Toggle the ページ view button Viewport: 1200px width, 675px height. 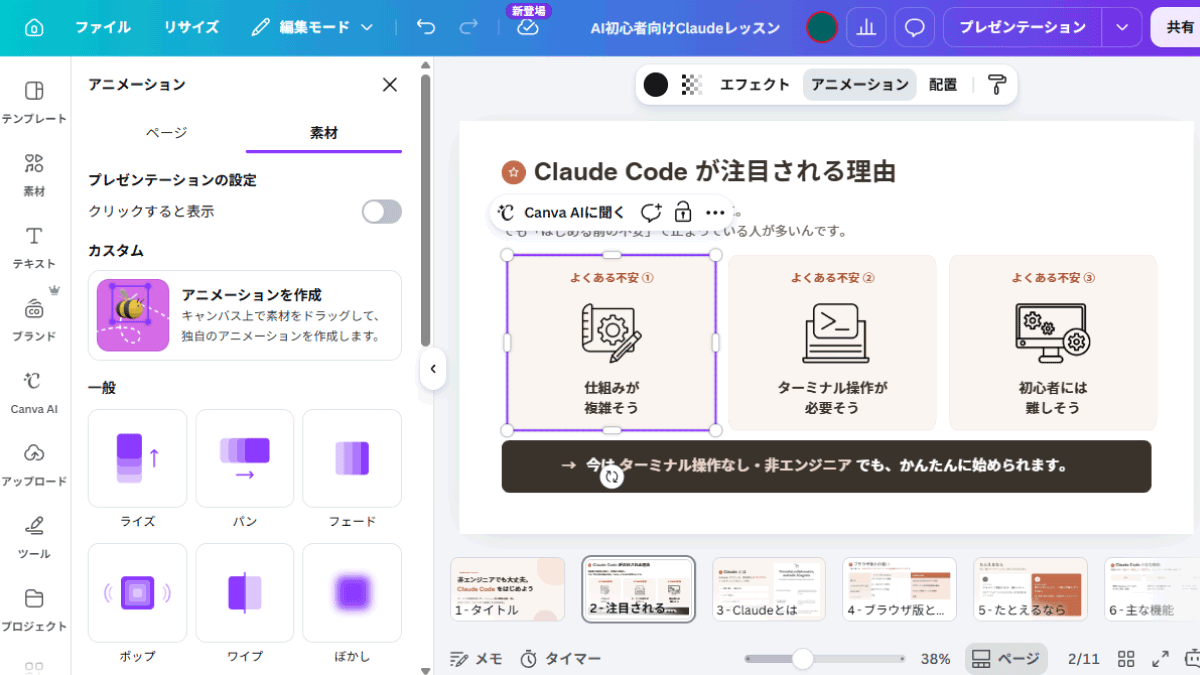pos(1006,659)
